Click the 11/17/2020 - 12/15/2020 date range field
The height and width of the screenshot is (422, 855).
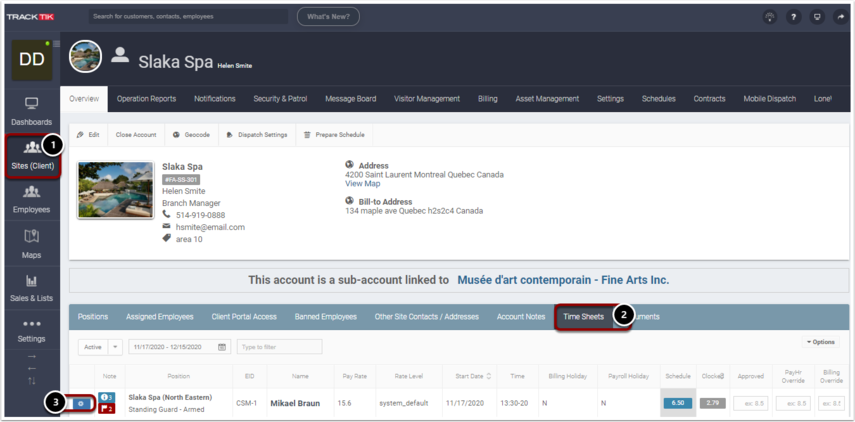tap(179, 347)
